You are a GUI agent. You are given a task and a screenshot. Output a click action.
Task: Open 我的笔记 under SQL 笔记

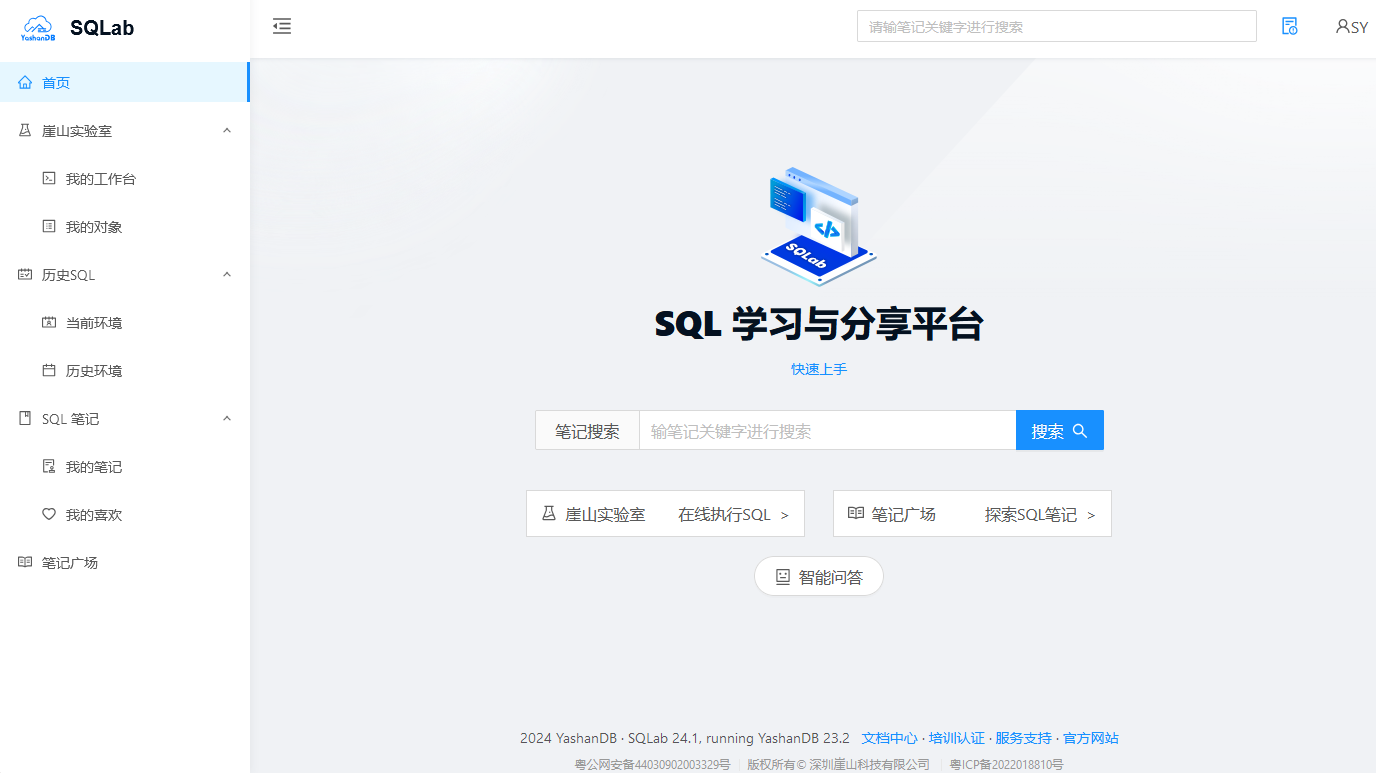(124, 467)
